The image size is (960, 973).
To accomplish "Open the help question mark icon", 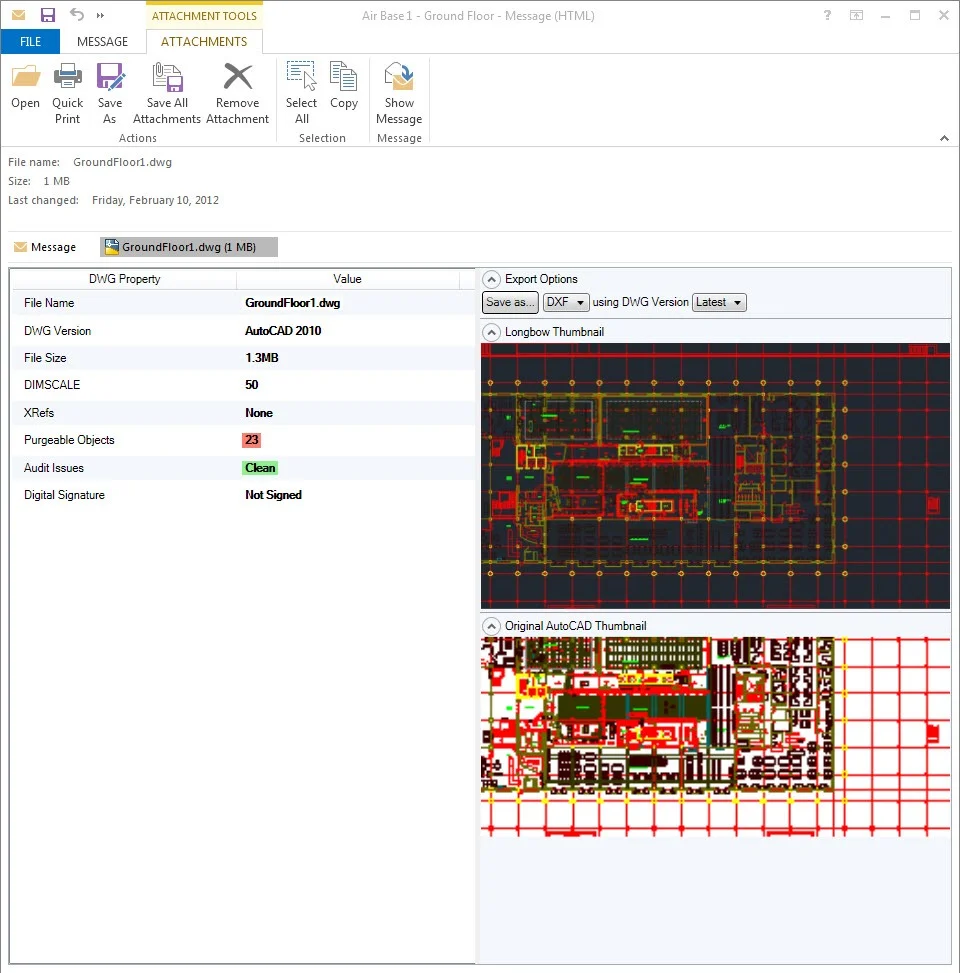I will coord(827,16).
